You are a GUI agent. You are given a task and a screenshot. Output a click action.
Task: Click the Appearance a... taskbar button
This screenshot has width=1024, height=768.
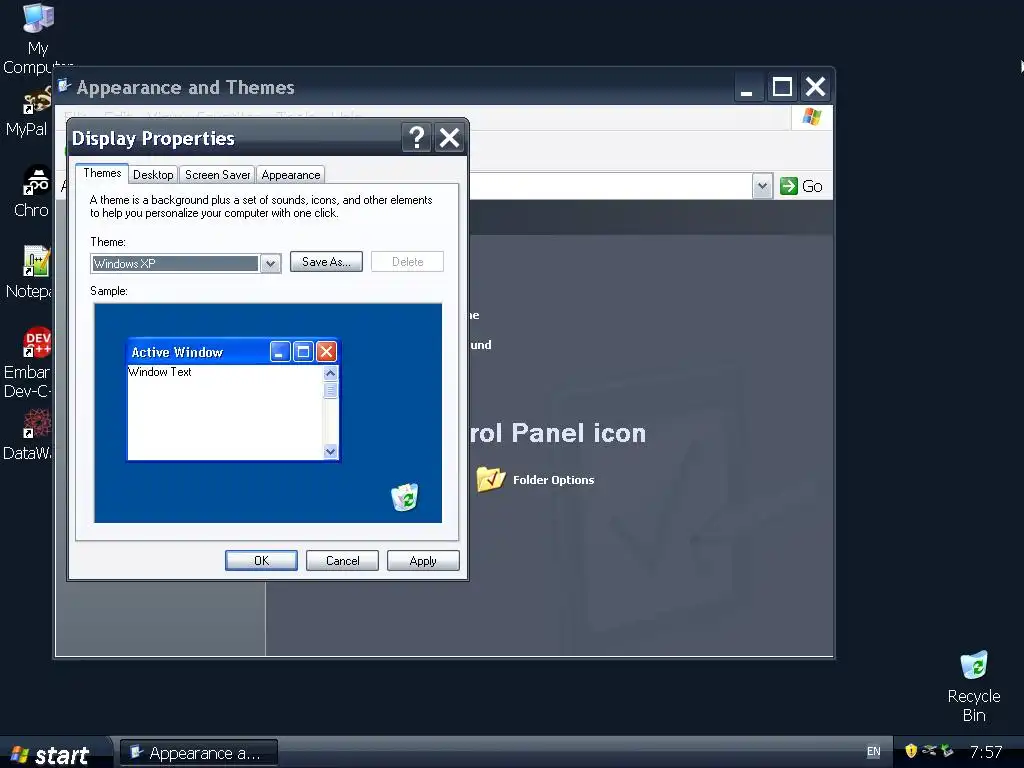tap(199, 753)
